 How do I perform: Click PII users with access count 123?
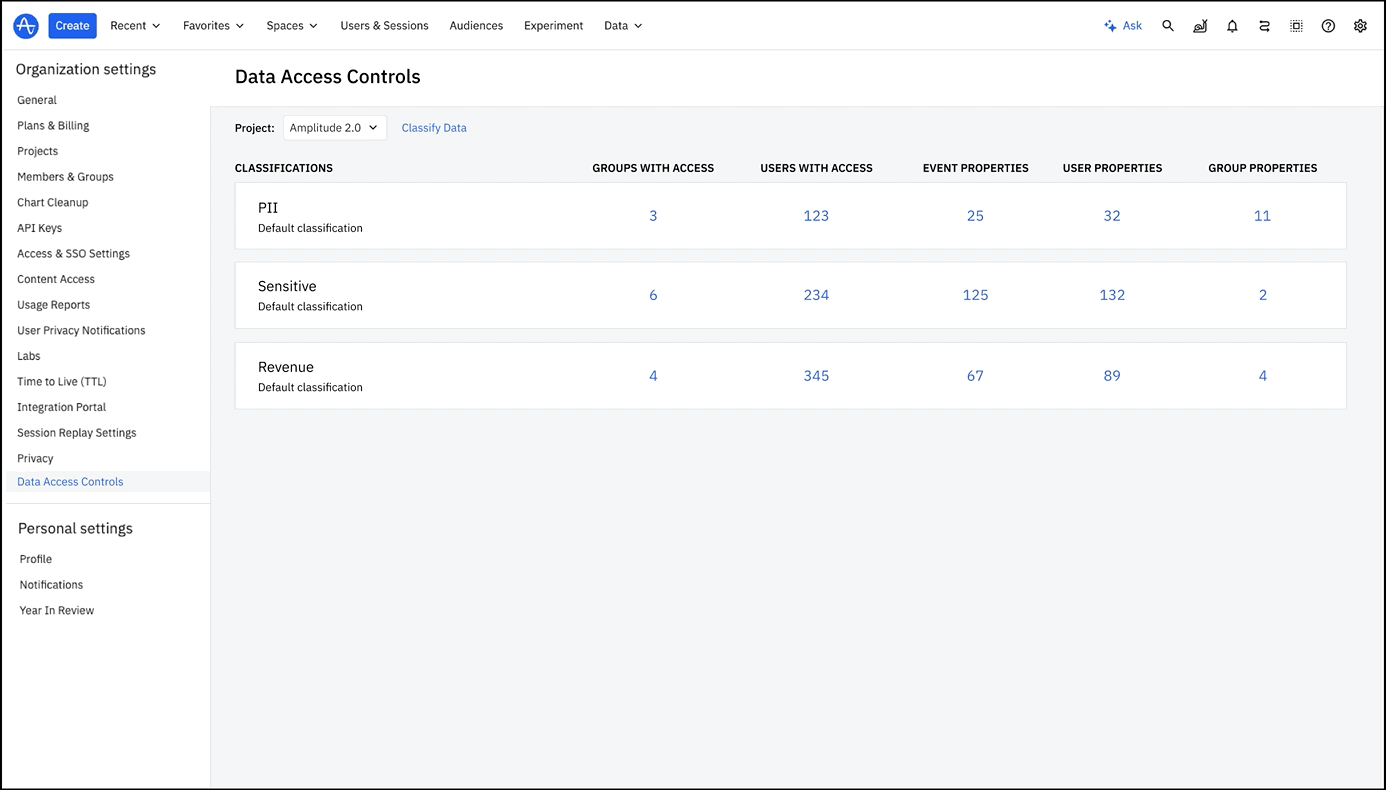[x=816, y=216]
